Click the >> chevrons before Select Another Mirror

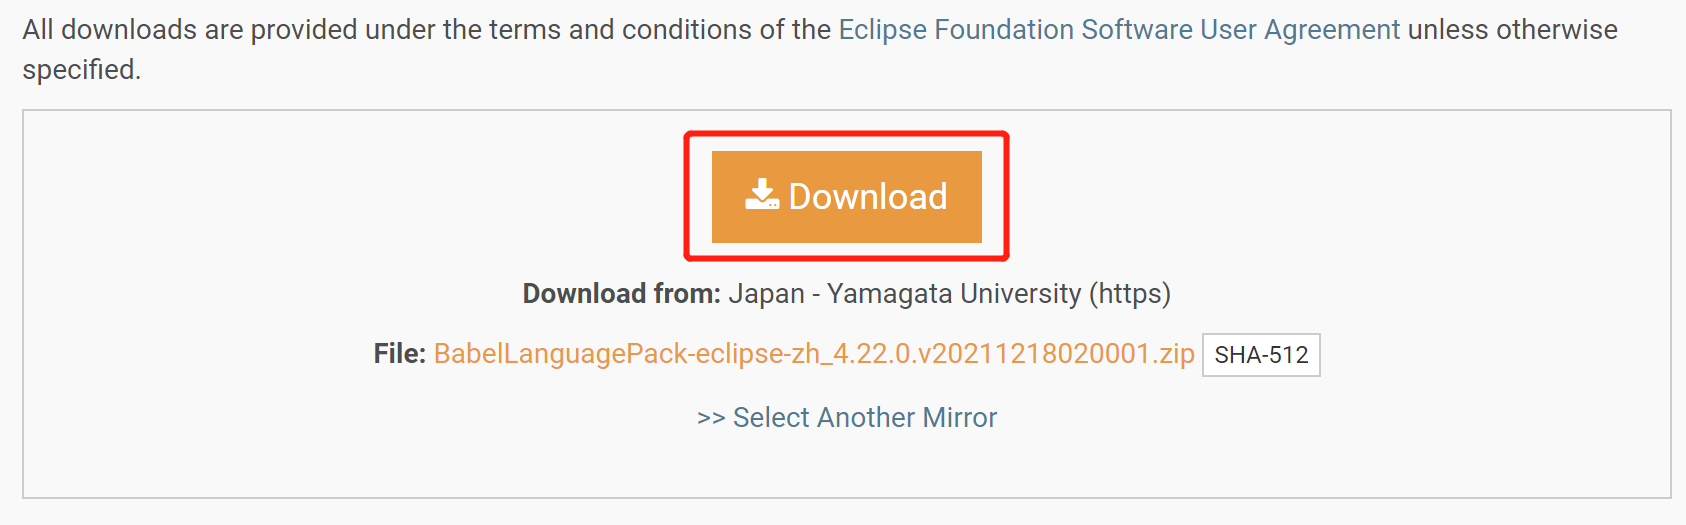(x=711, y=418)
